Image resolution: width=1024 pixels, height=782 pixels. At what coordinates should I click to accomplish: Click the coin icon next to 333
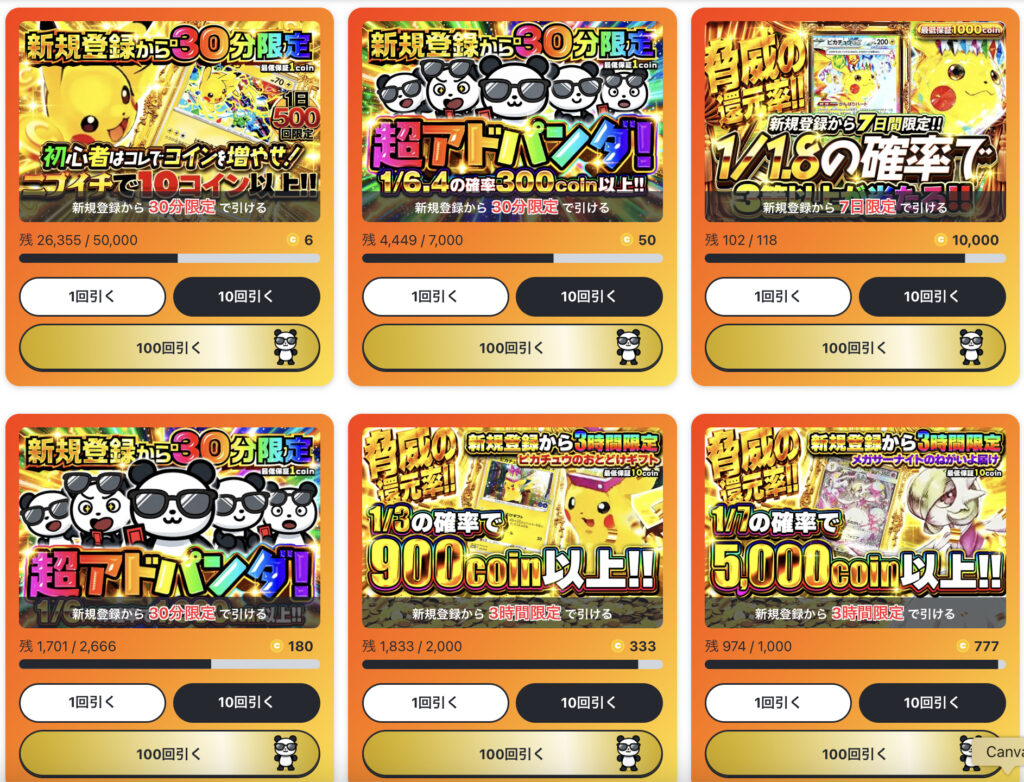pyautogui.click(x=617, y=646)
